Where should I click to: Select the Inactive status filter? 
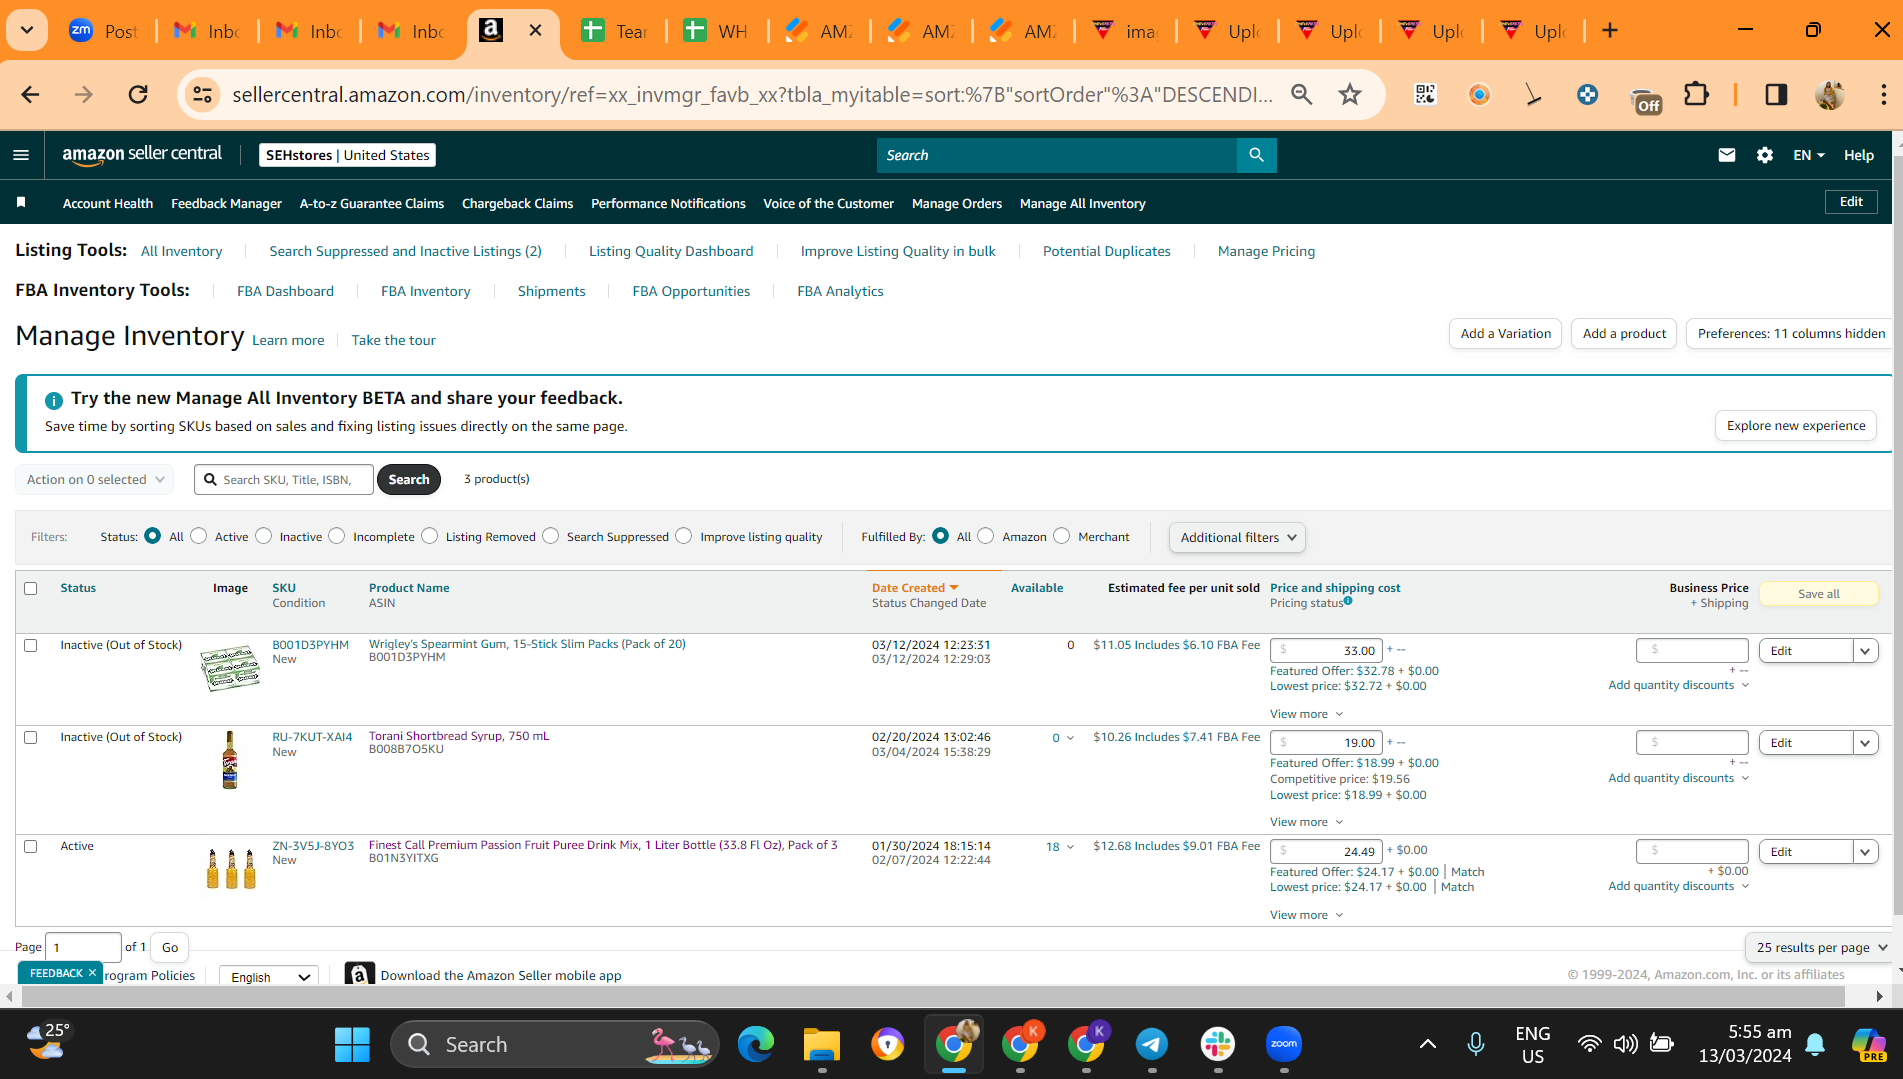point(264,536)
